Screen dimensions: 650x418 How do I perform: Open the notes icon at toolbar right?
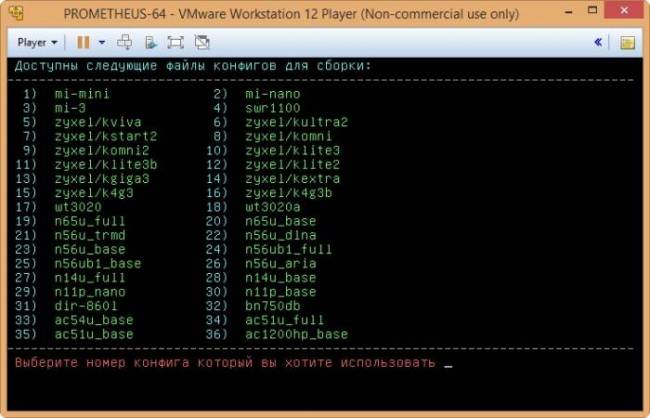628,42
